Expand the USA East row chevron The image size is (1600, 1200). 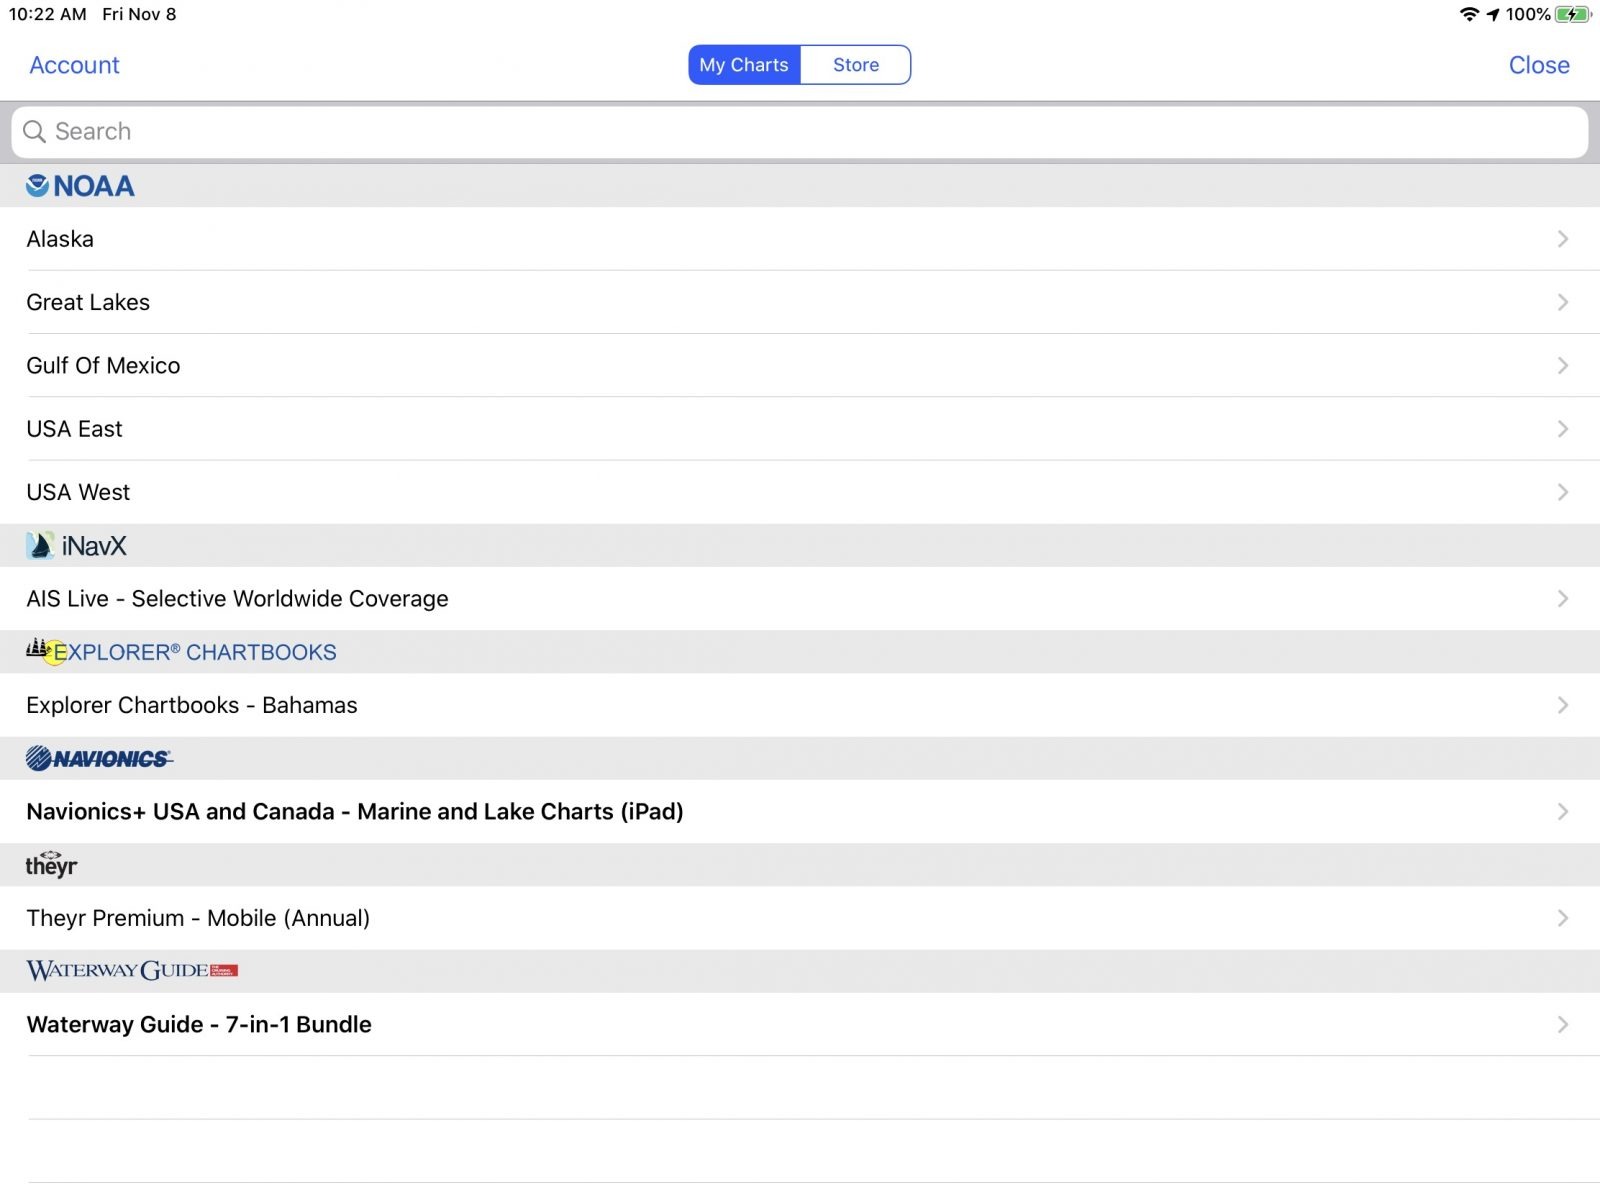click(x=1563, y=429)
